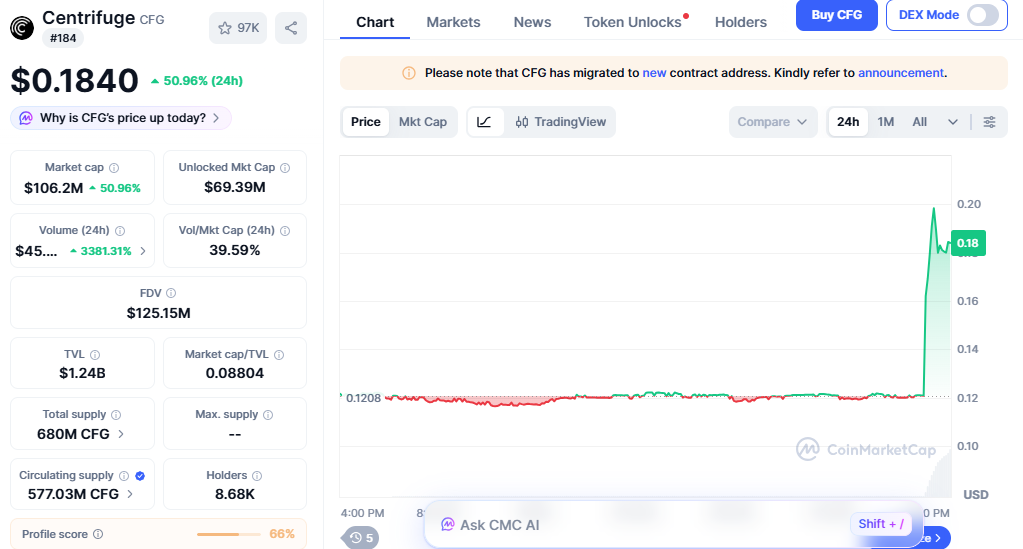The height and width of the screenshot is (549, 1023).
Task: Click the Volume (24h) info icon
Action: pyautogui.click(x=120, y=230)
